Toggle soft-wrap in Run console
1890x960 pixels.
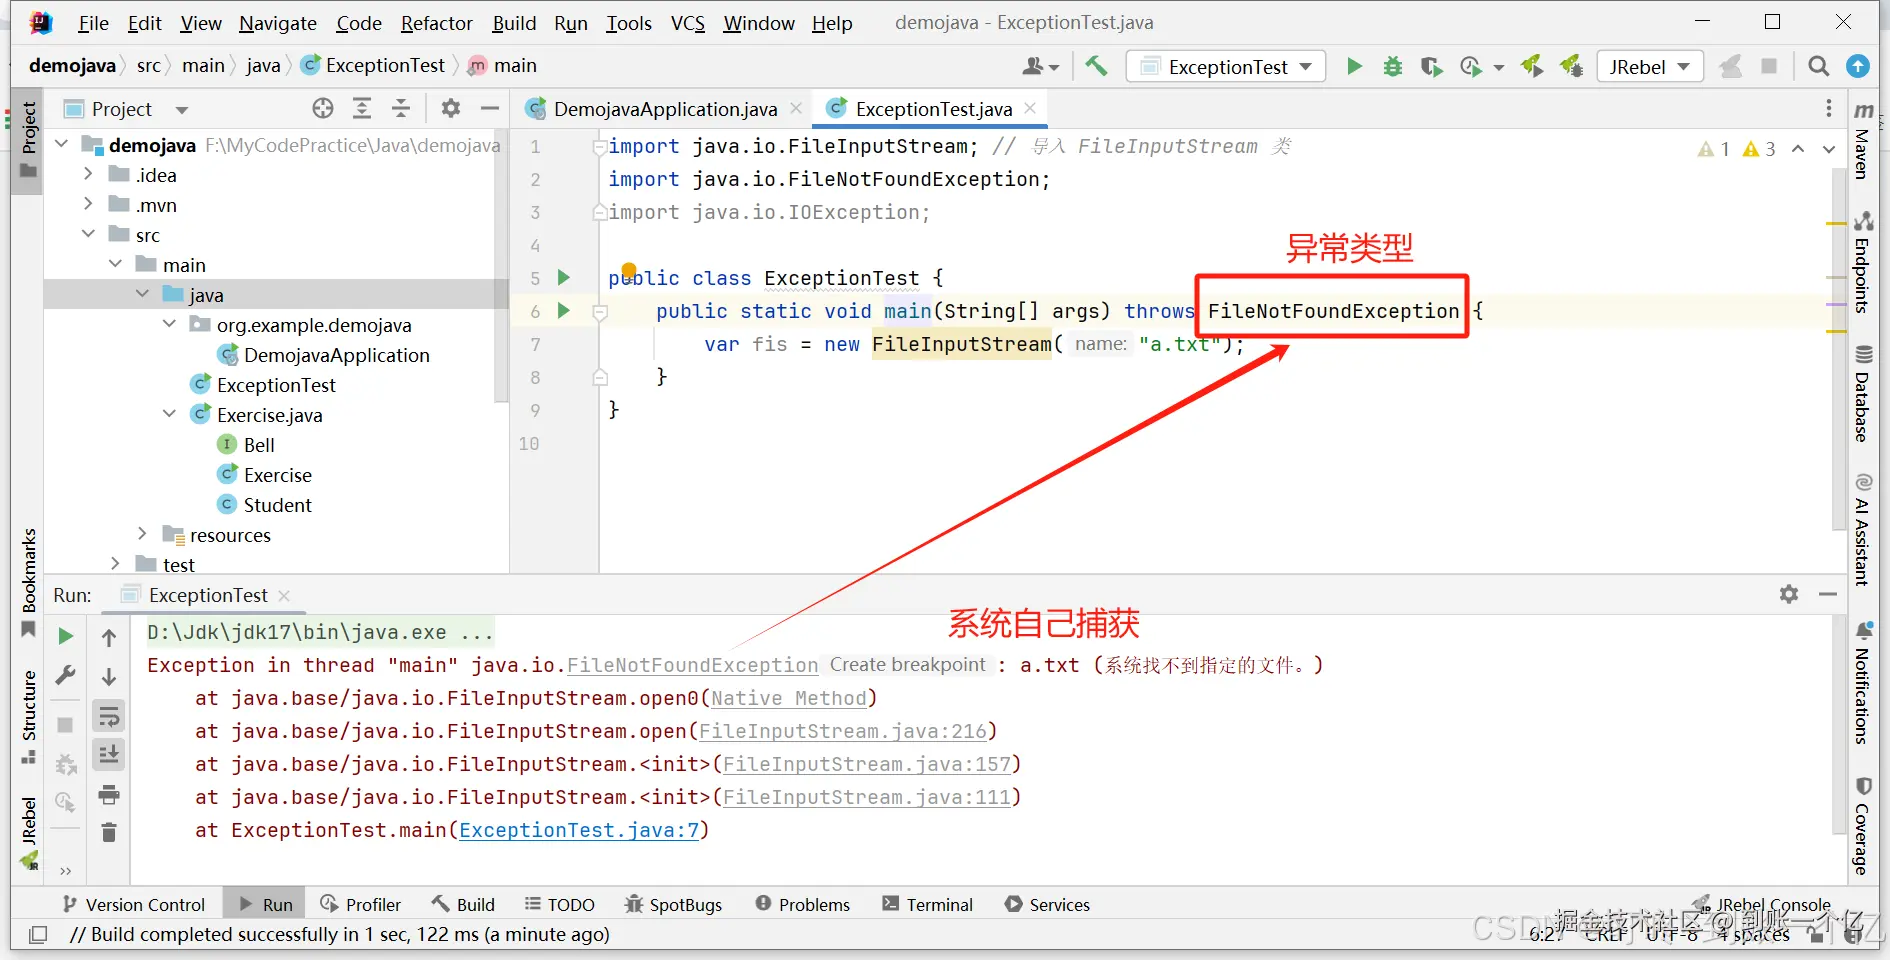(x=109, y=716)
